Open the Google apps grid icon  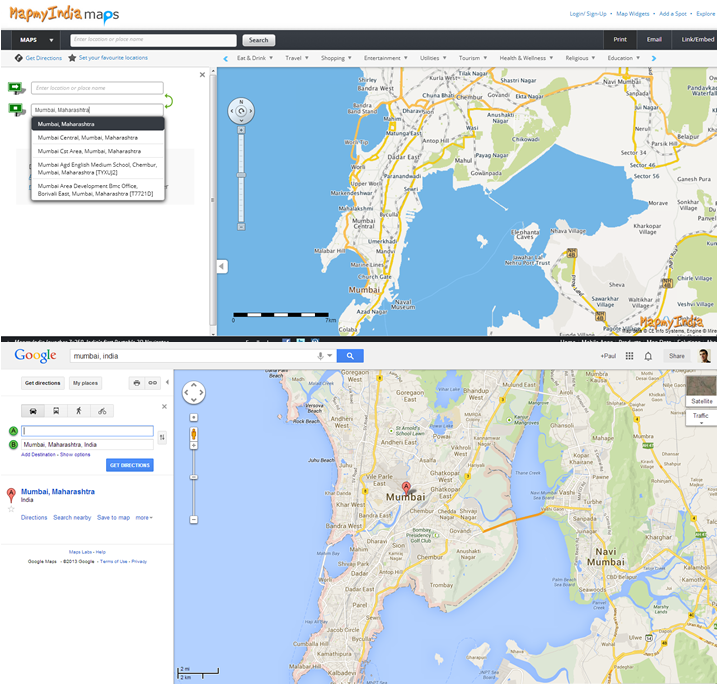coord(630,356)
